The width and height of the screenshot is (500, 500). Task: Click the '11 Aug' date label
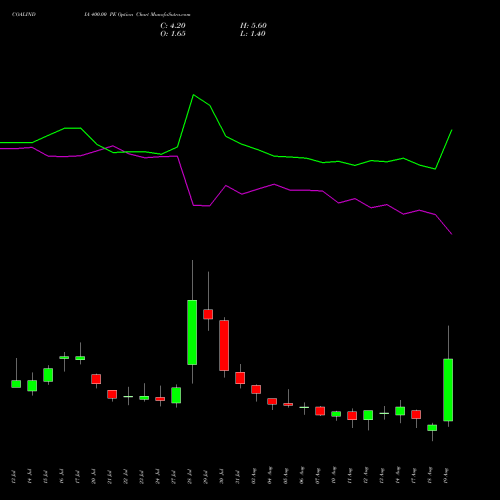350,476
